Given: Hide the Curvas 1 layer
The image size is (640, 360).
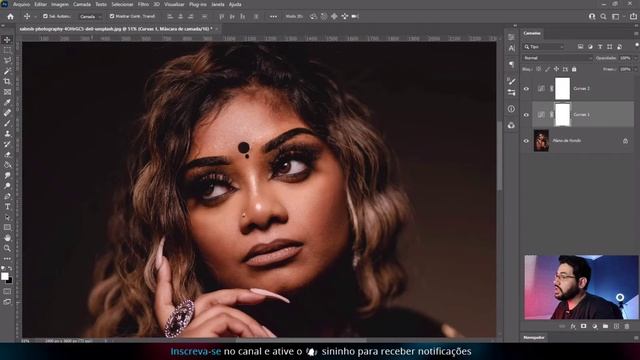Looking at the screenshot, I should point(526,115).
